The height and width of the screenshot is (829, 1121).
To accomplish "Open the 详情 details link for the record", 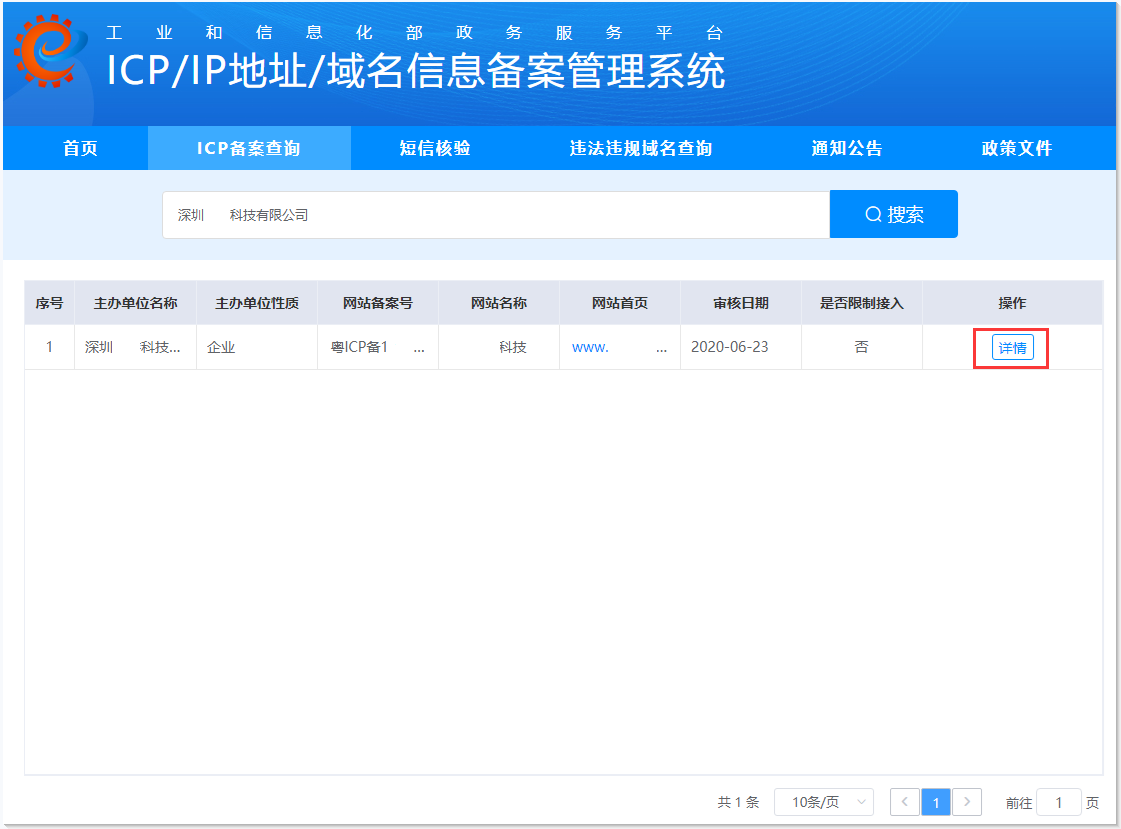I will (1010, 347).
